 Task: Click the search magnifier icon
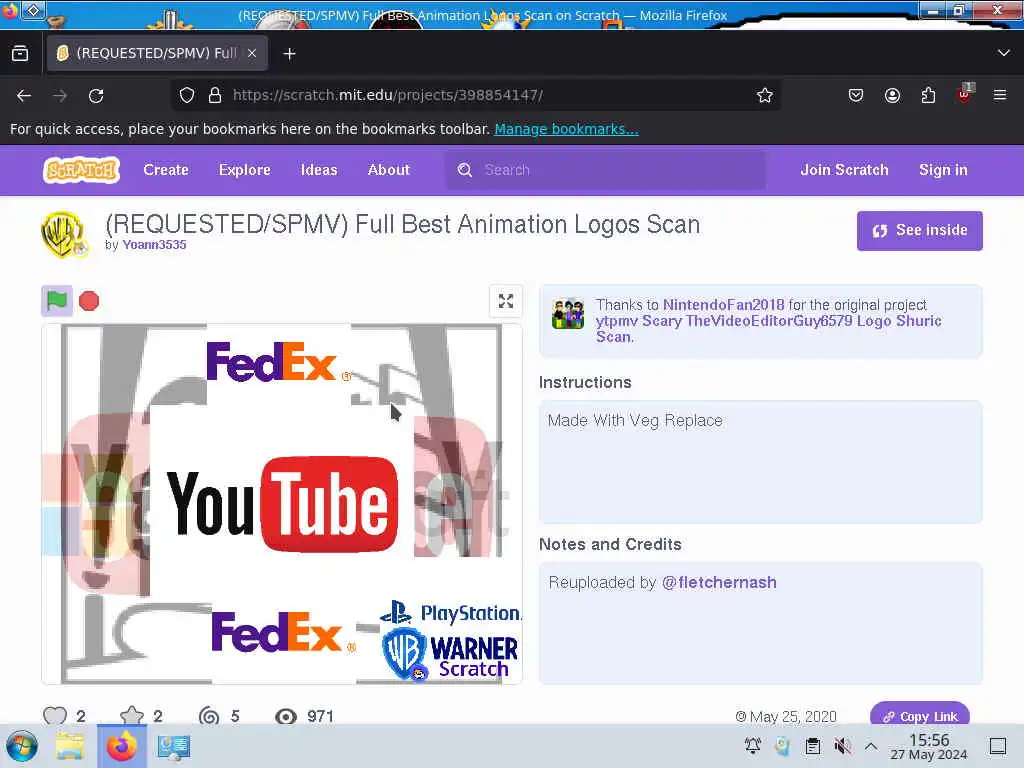pos(464,170)
